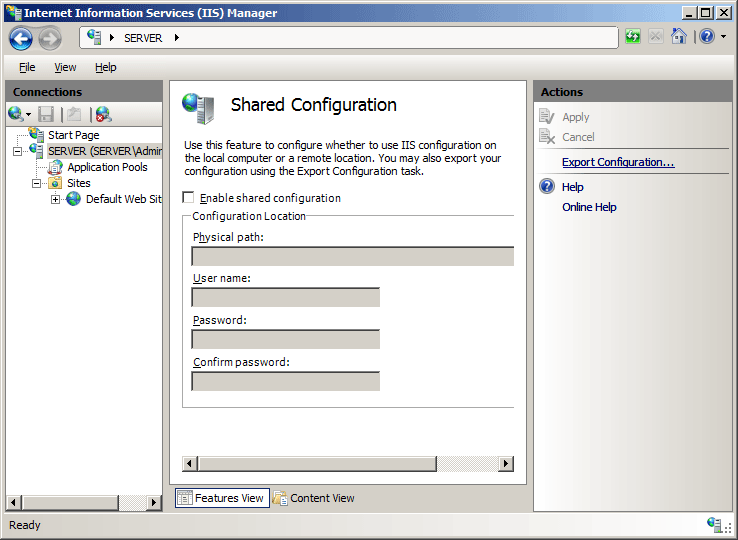Select SERVER (SERVER\Admin tree label
Viewport: 738px width, 540px height.
(105, 151)
